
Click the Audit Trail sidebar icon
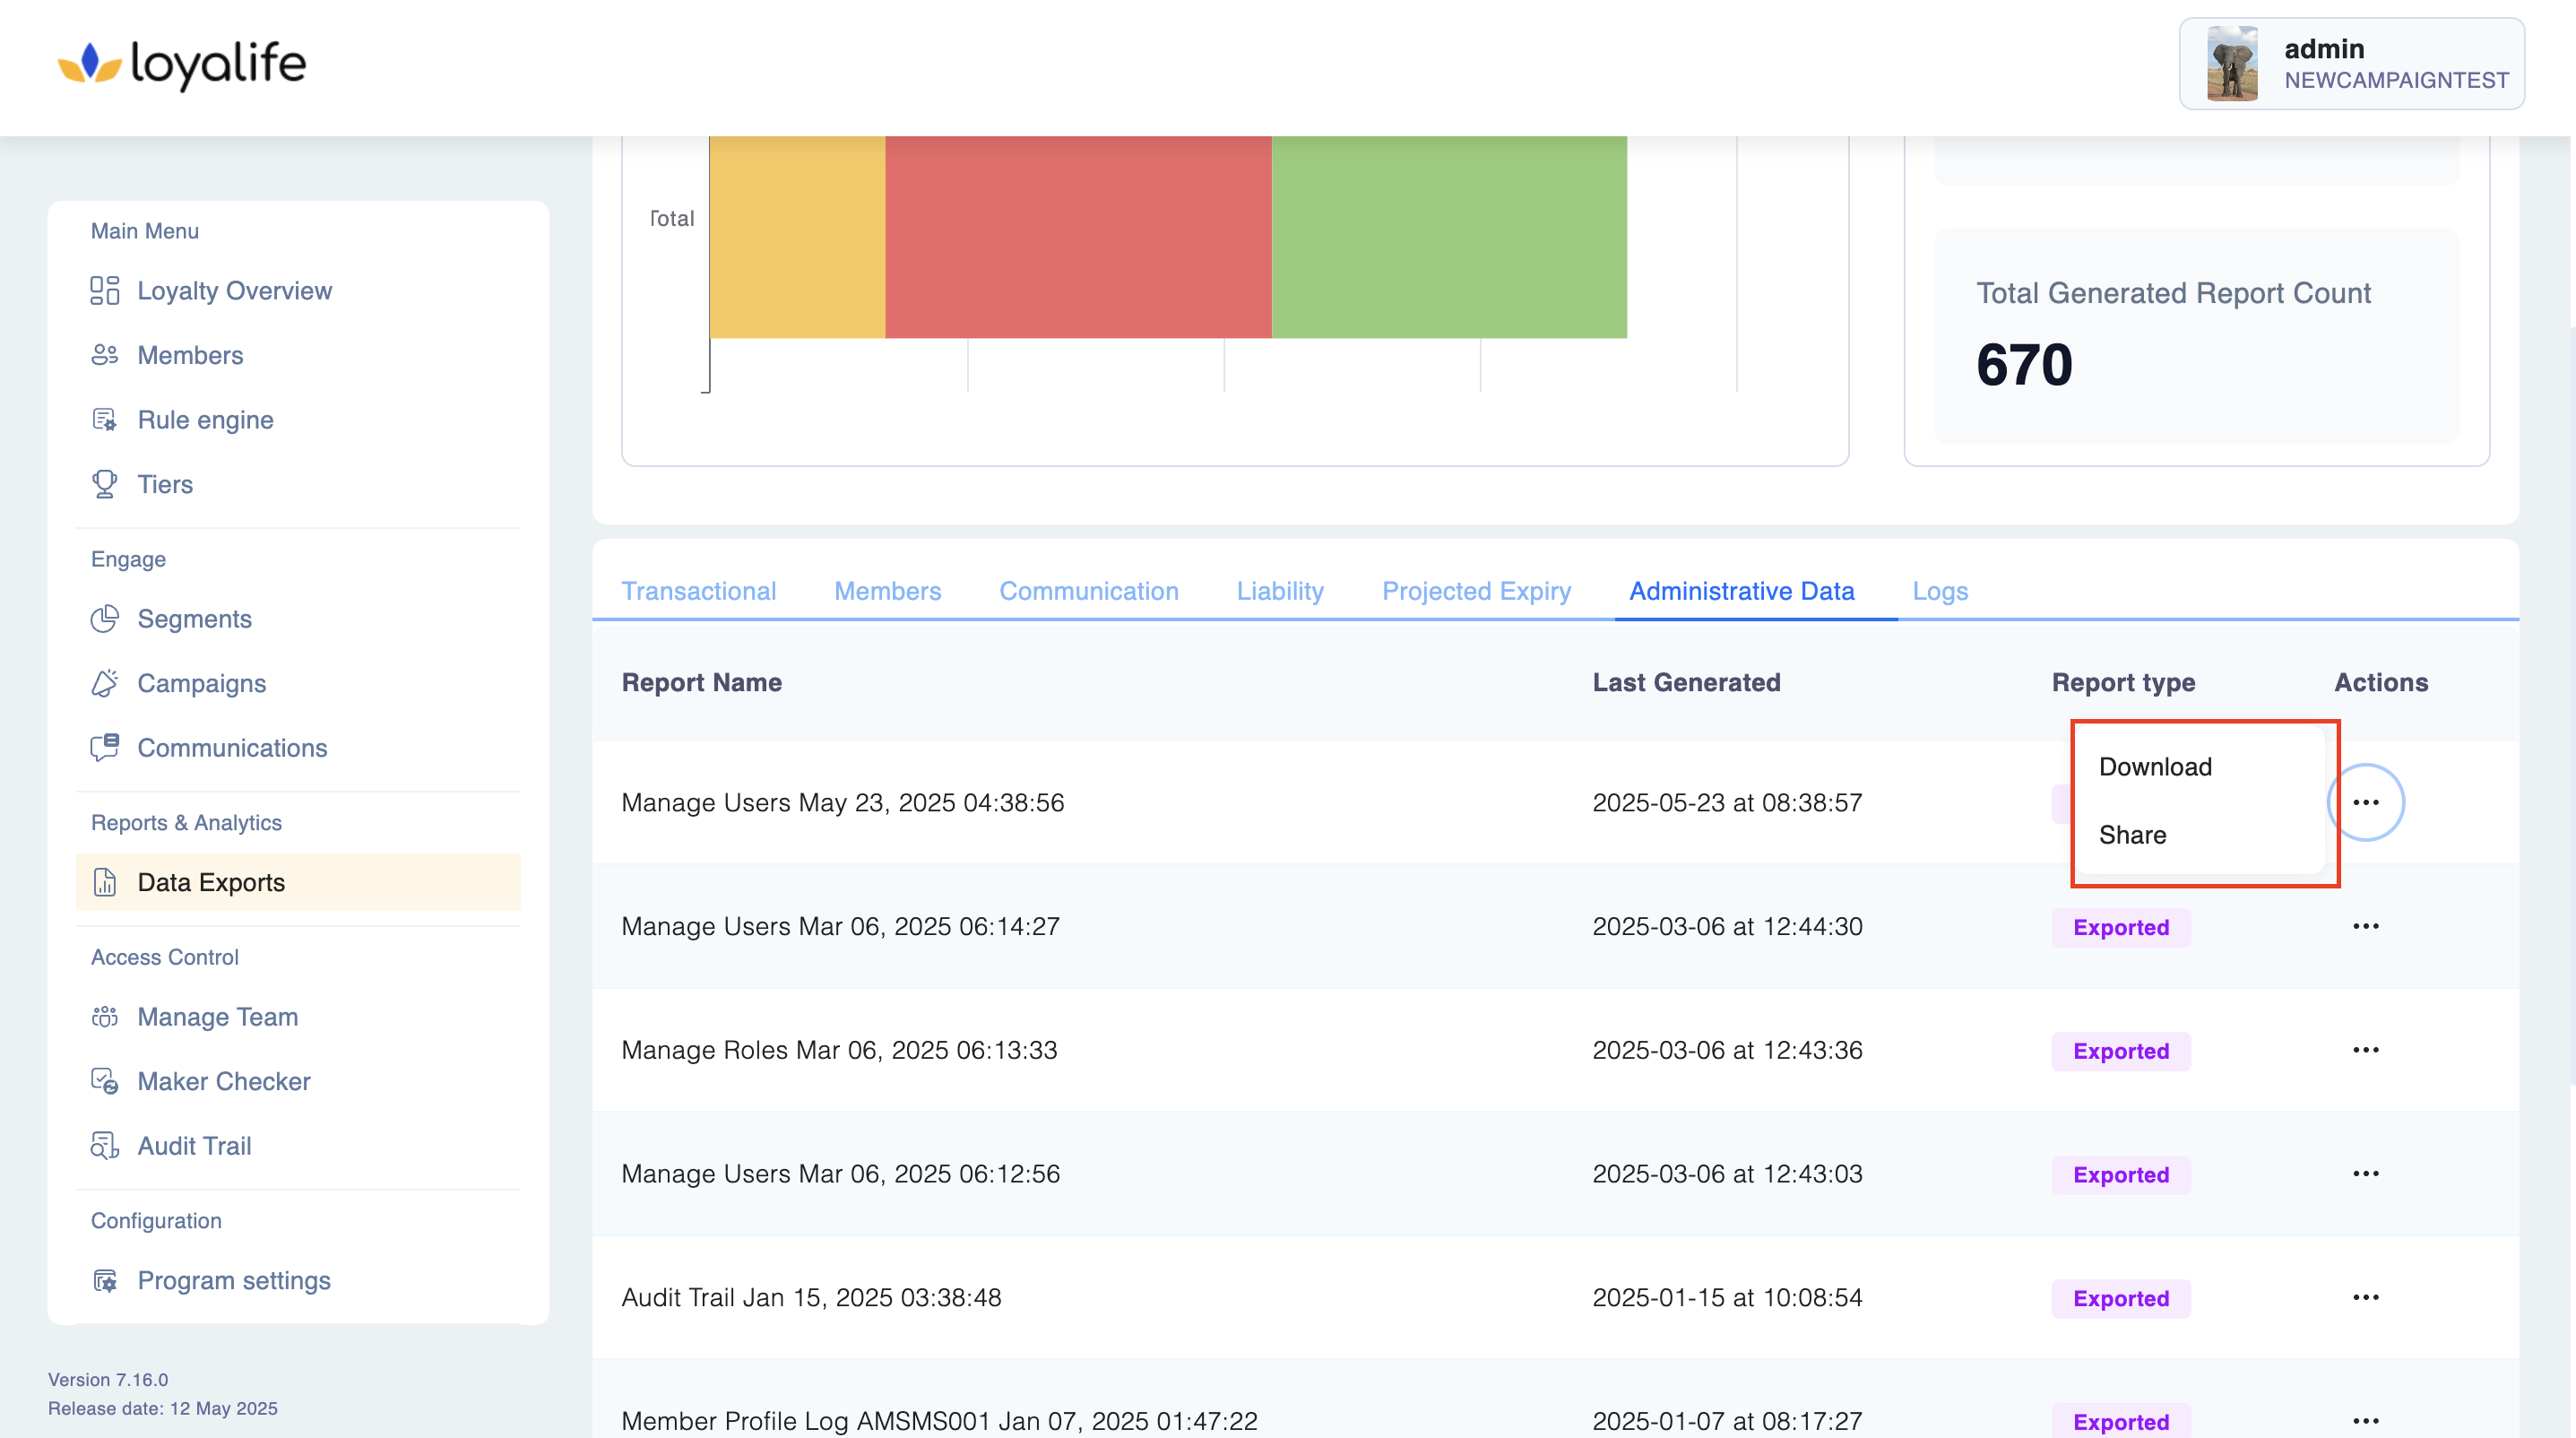(104, 1146)
